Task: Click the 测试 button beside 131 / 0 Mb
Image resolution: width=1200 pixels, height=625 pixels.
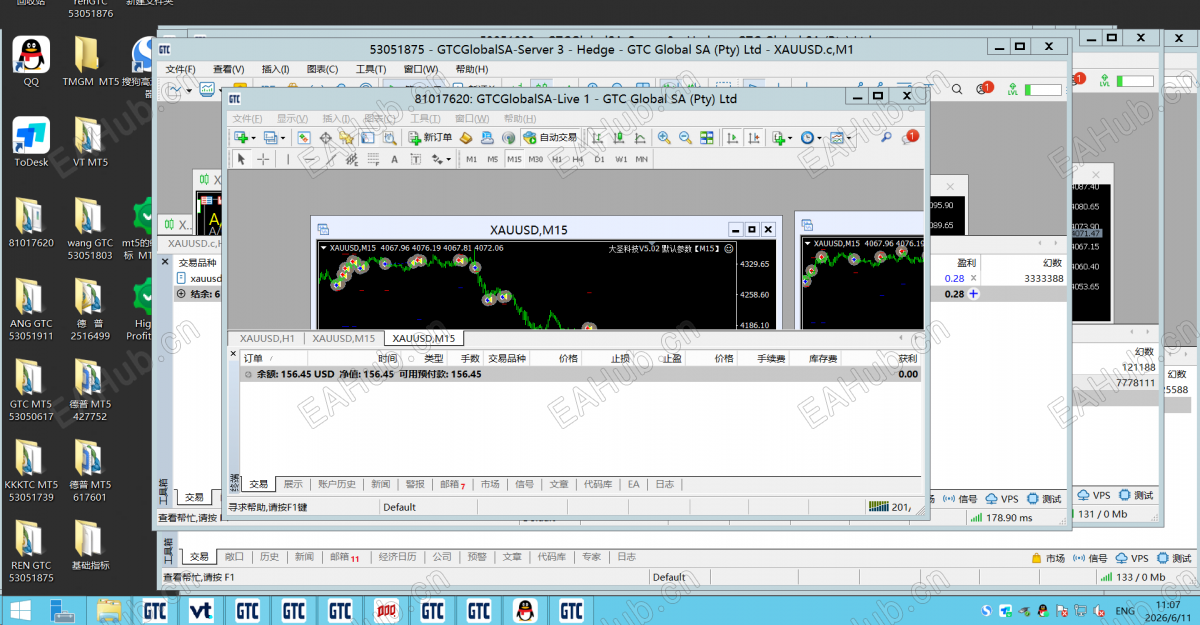Action: [1135, 495]
